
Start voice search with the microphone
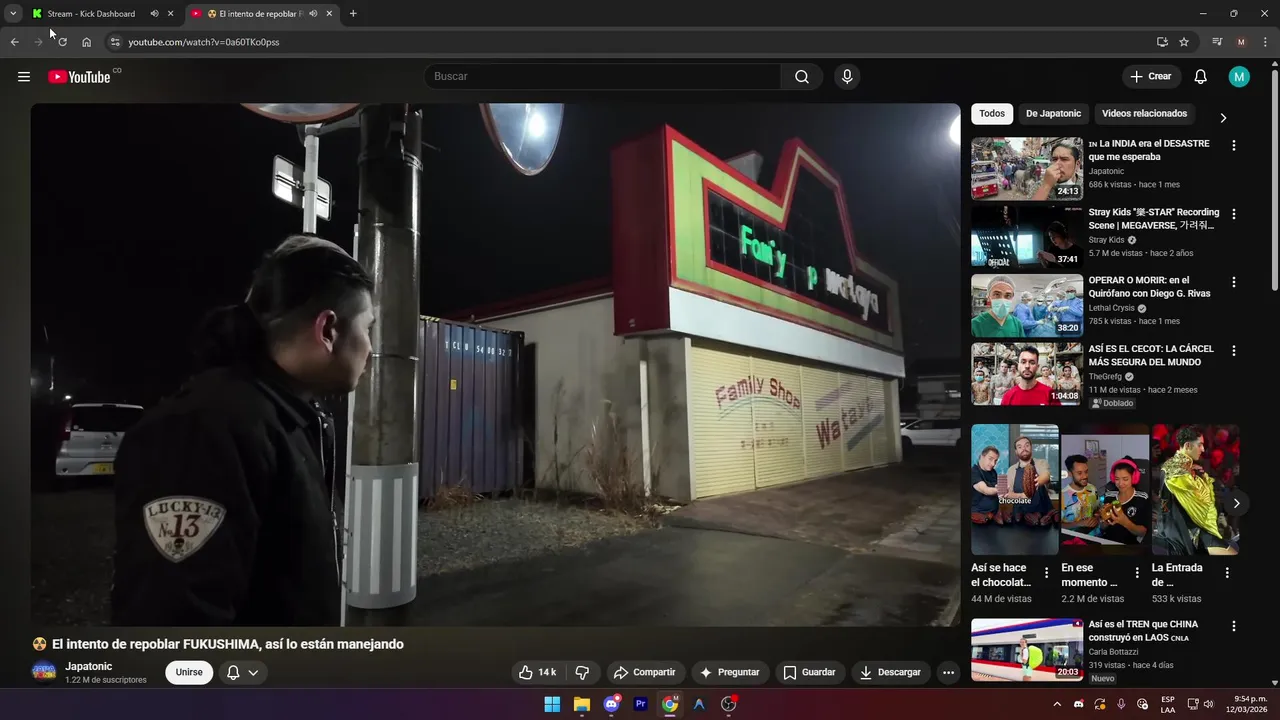[x=847, y=77]
